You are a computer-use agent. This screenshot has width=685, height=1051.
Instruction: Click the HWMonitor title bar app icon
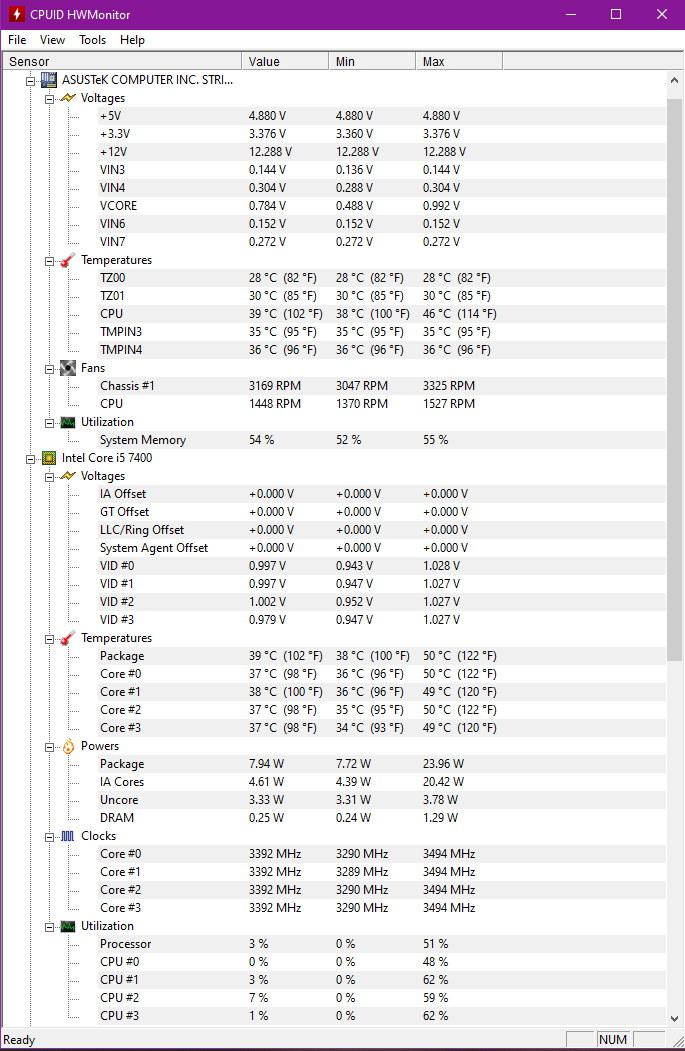point(17,14)
